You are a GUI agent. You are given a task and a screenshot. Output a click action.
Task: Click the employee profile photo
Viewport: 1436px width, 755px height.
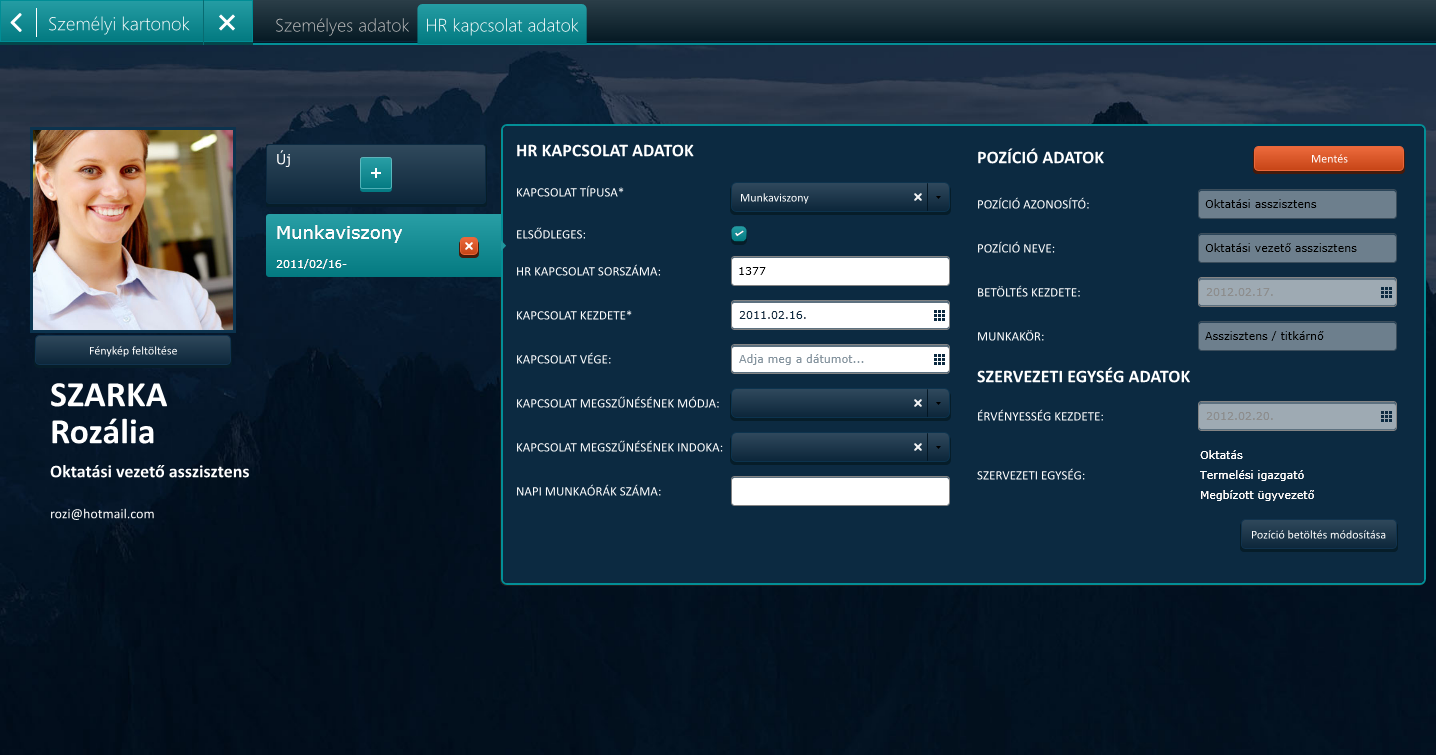click(x=134, y=230)
